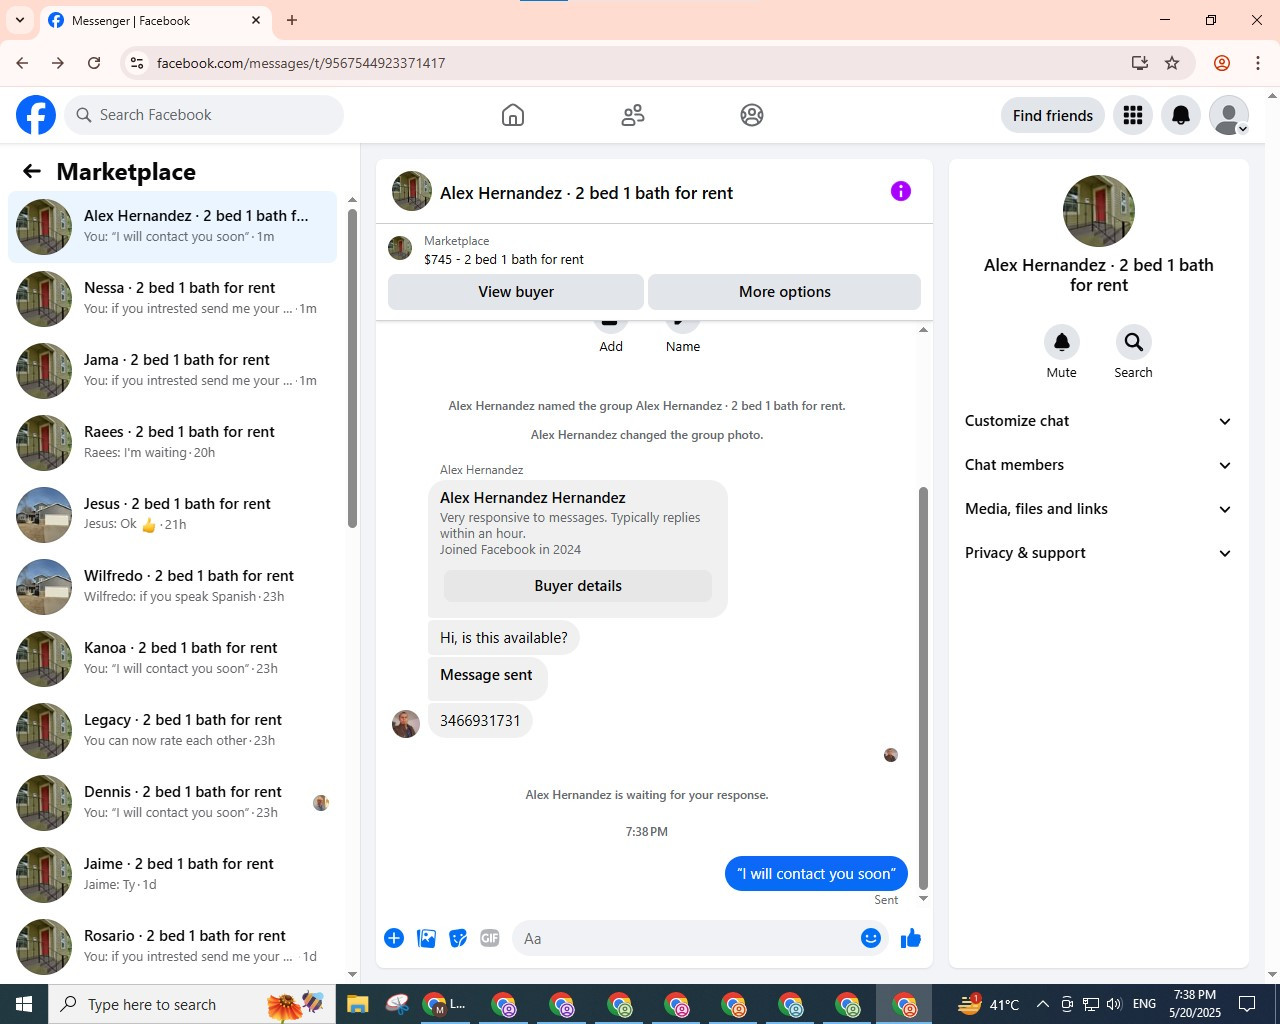1280x1024 pixels.
Task: Search in conversation magnifier icon
Action: point(1134,342)
